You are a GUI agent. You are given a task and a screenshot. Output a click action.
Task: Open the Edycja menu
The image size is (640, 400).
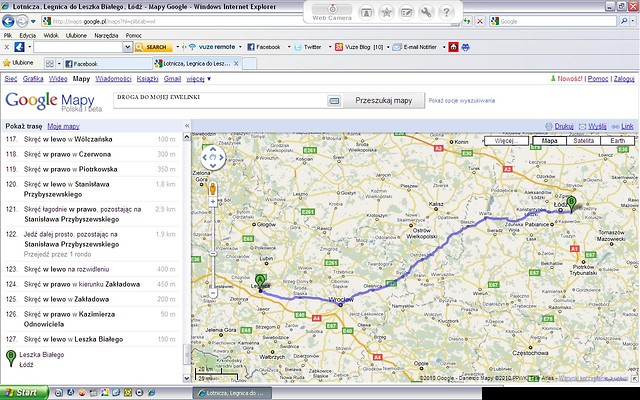[27, 36]
